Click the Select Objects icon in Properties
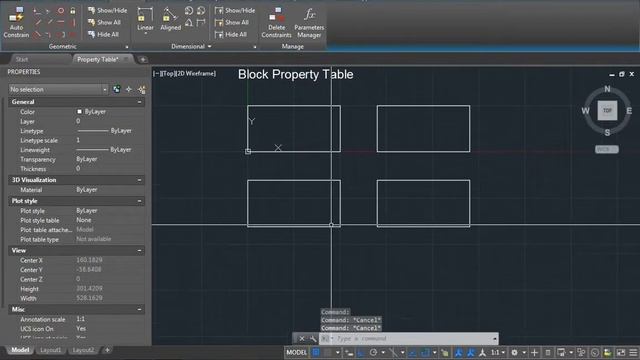The height and width of the screenshot is (360, 640). pos(129,89)
